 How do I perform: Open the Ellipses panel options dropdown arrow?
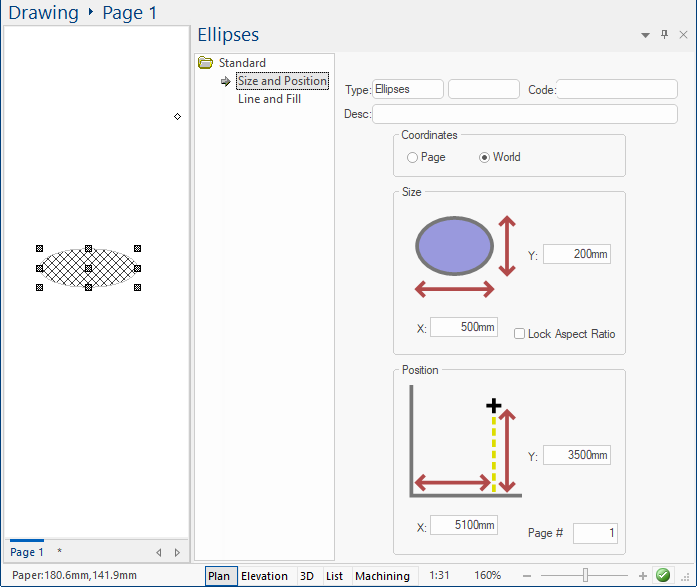click(x=646, y=35)
